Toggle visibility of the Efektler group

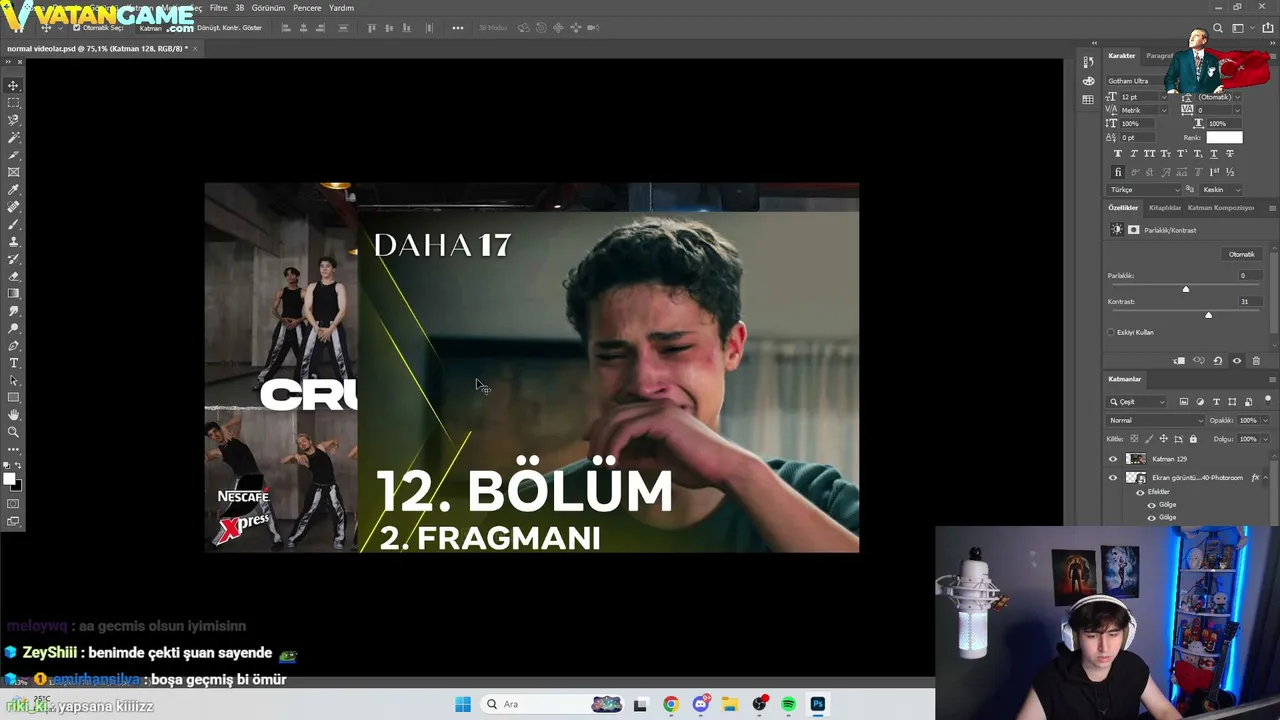1140,492
